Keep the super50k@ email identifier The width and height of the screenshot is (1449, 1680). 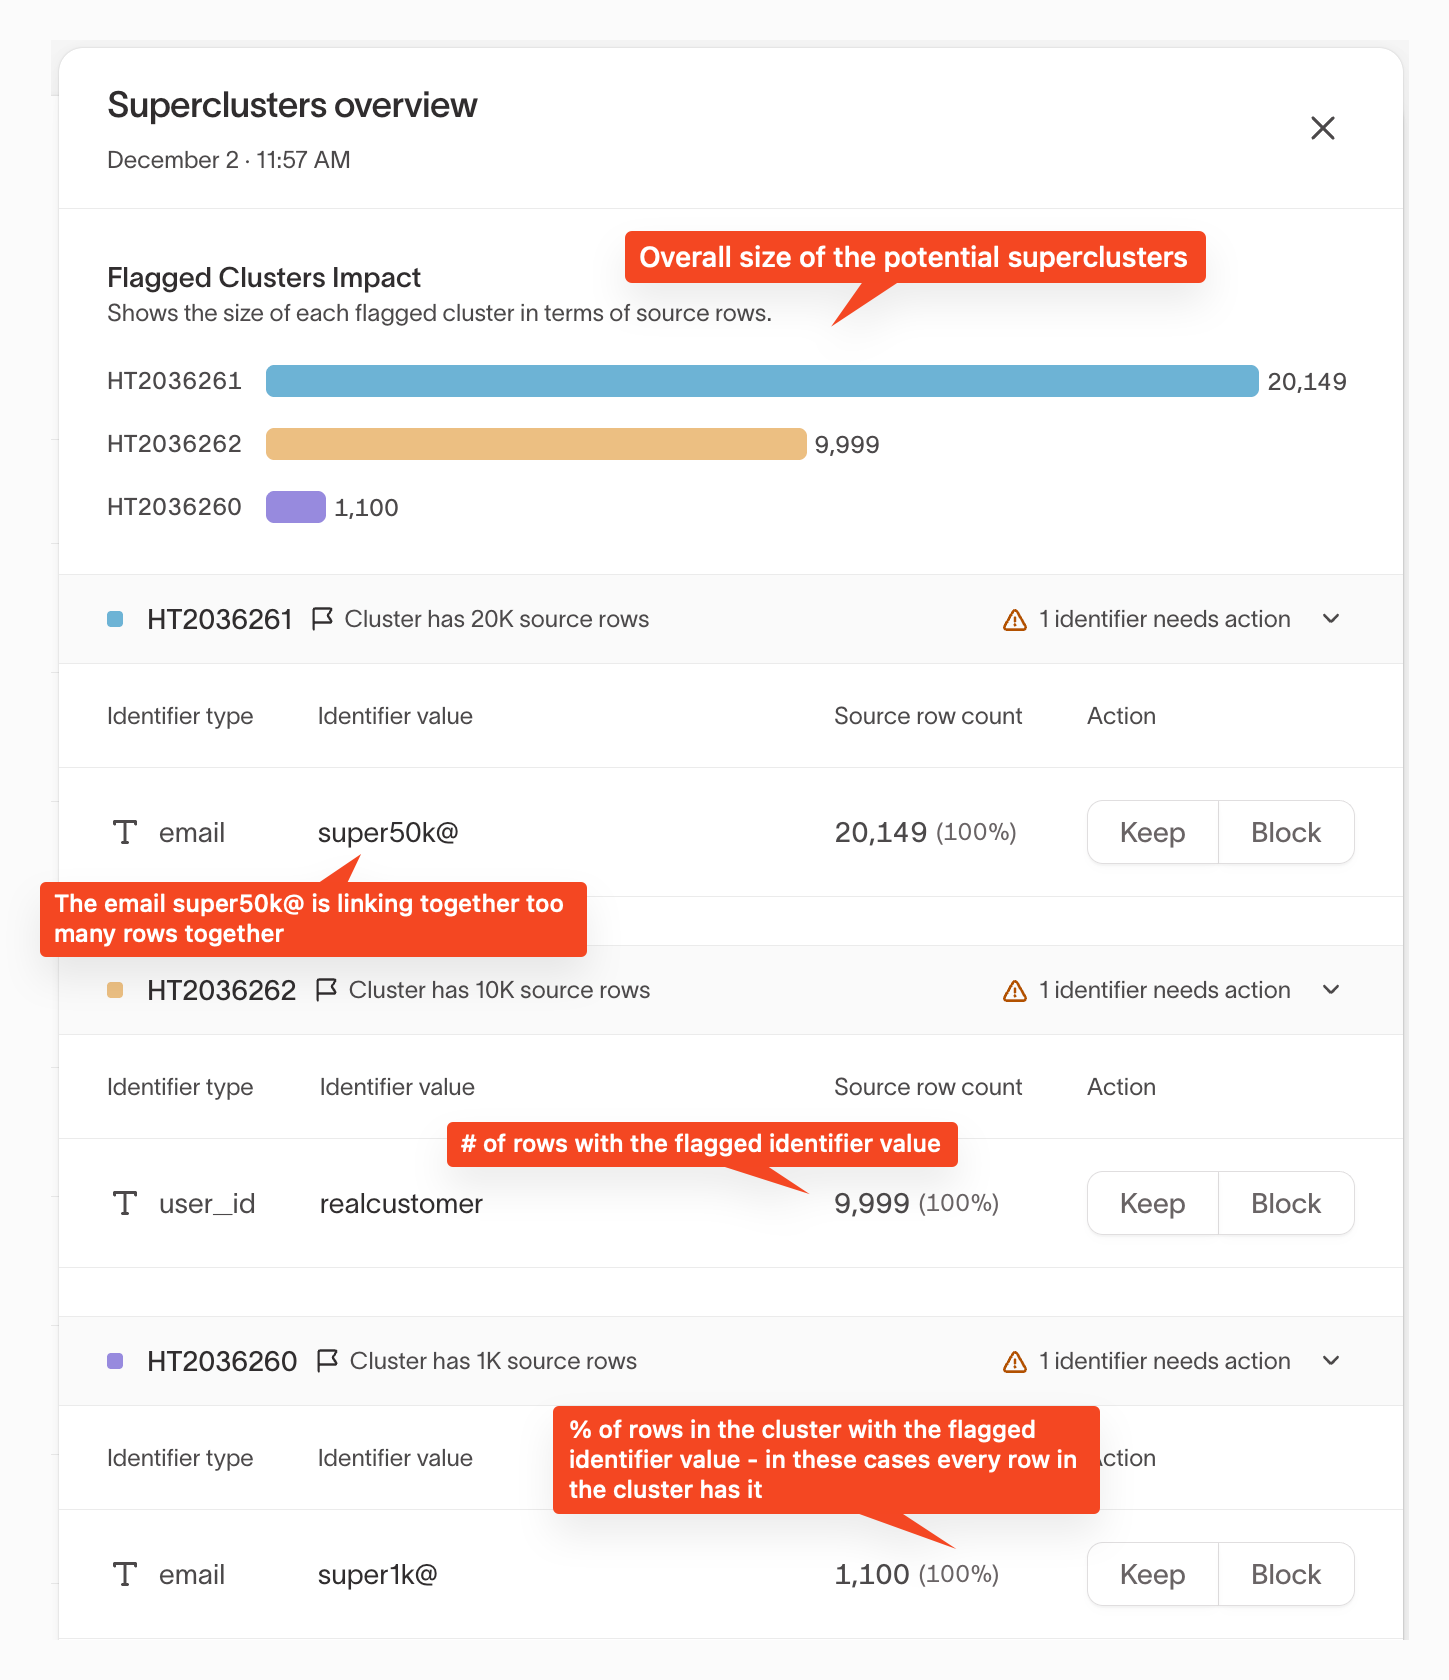(1152, 832)
